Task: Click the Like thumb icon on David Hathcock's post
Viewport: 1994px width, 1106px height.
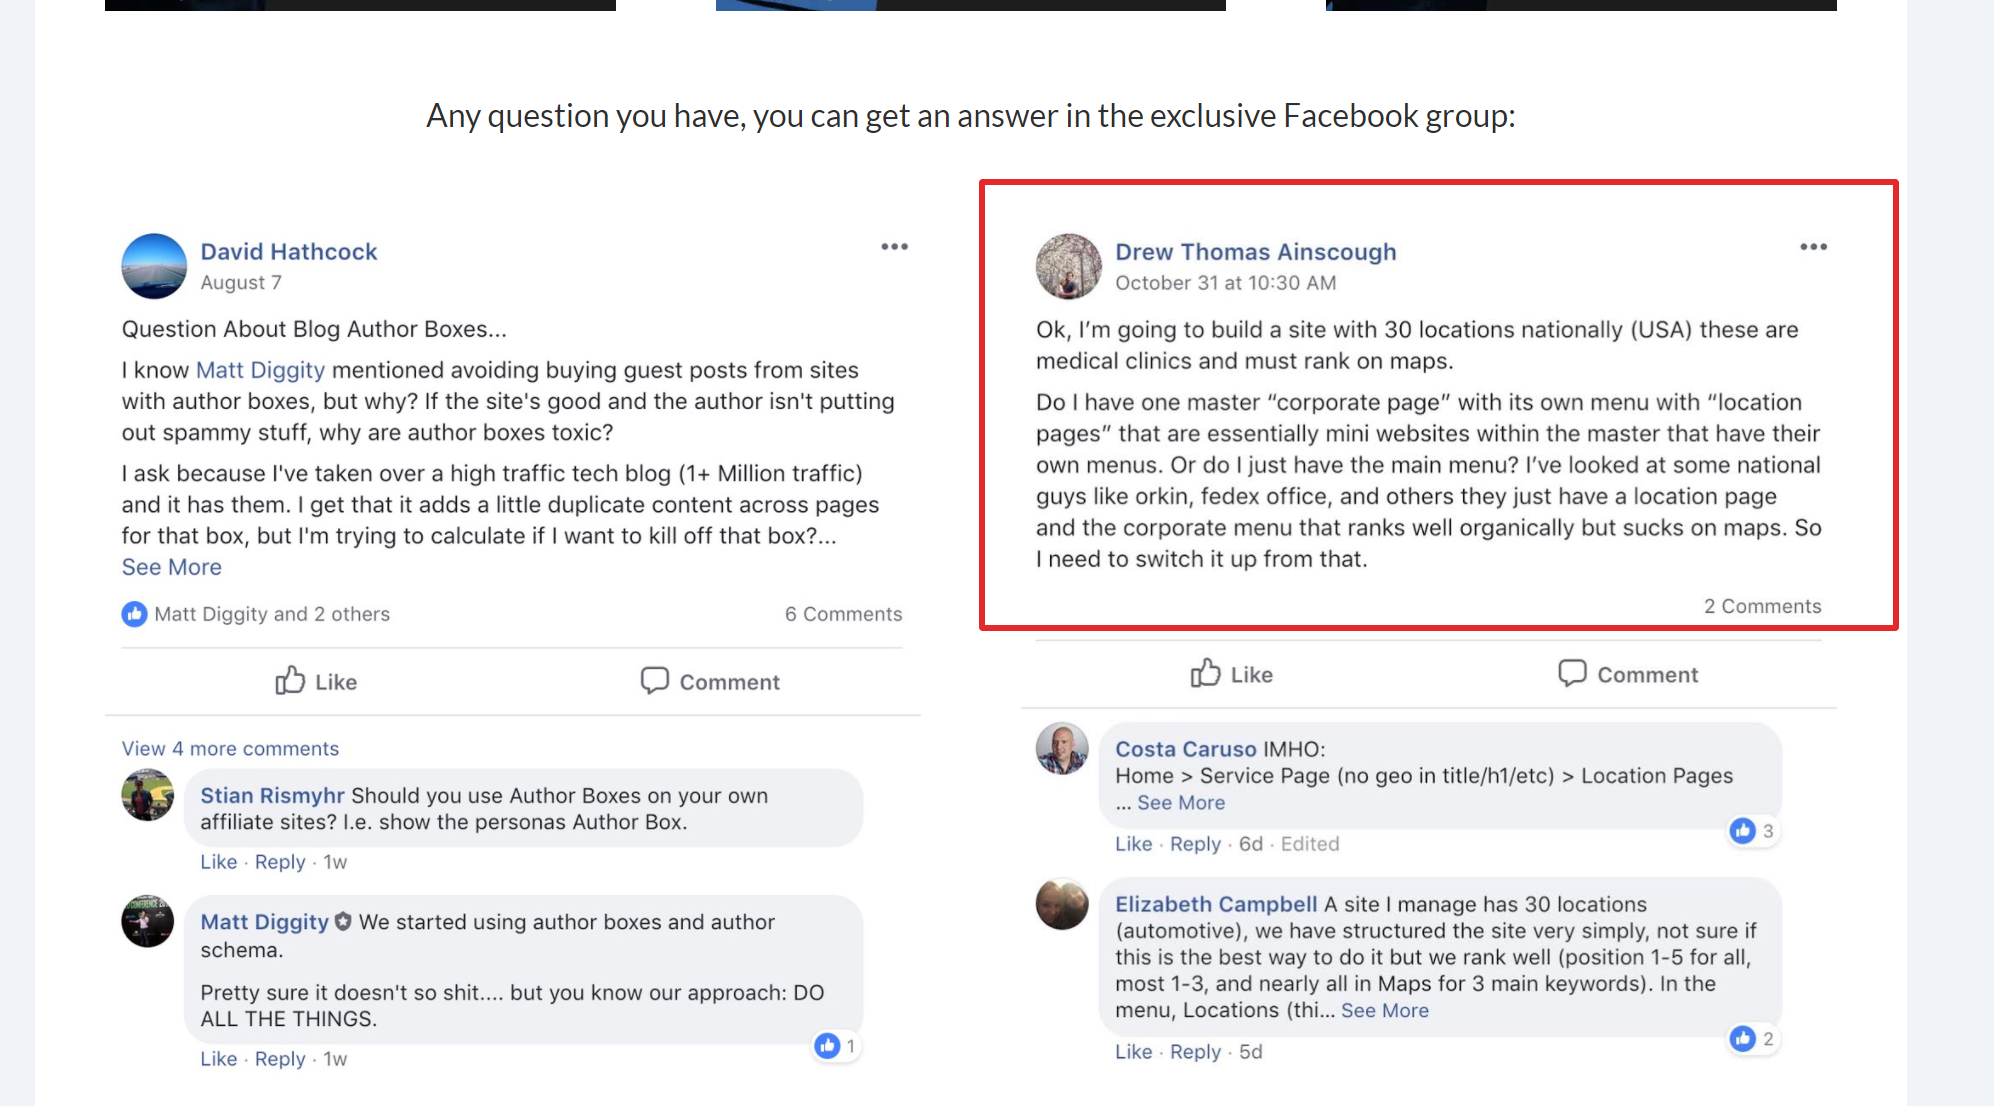Action: pos(289,681)
